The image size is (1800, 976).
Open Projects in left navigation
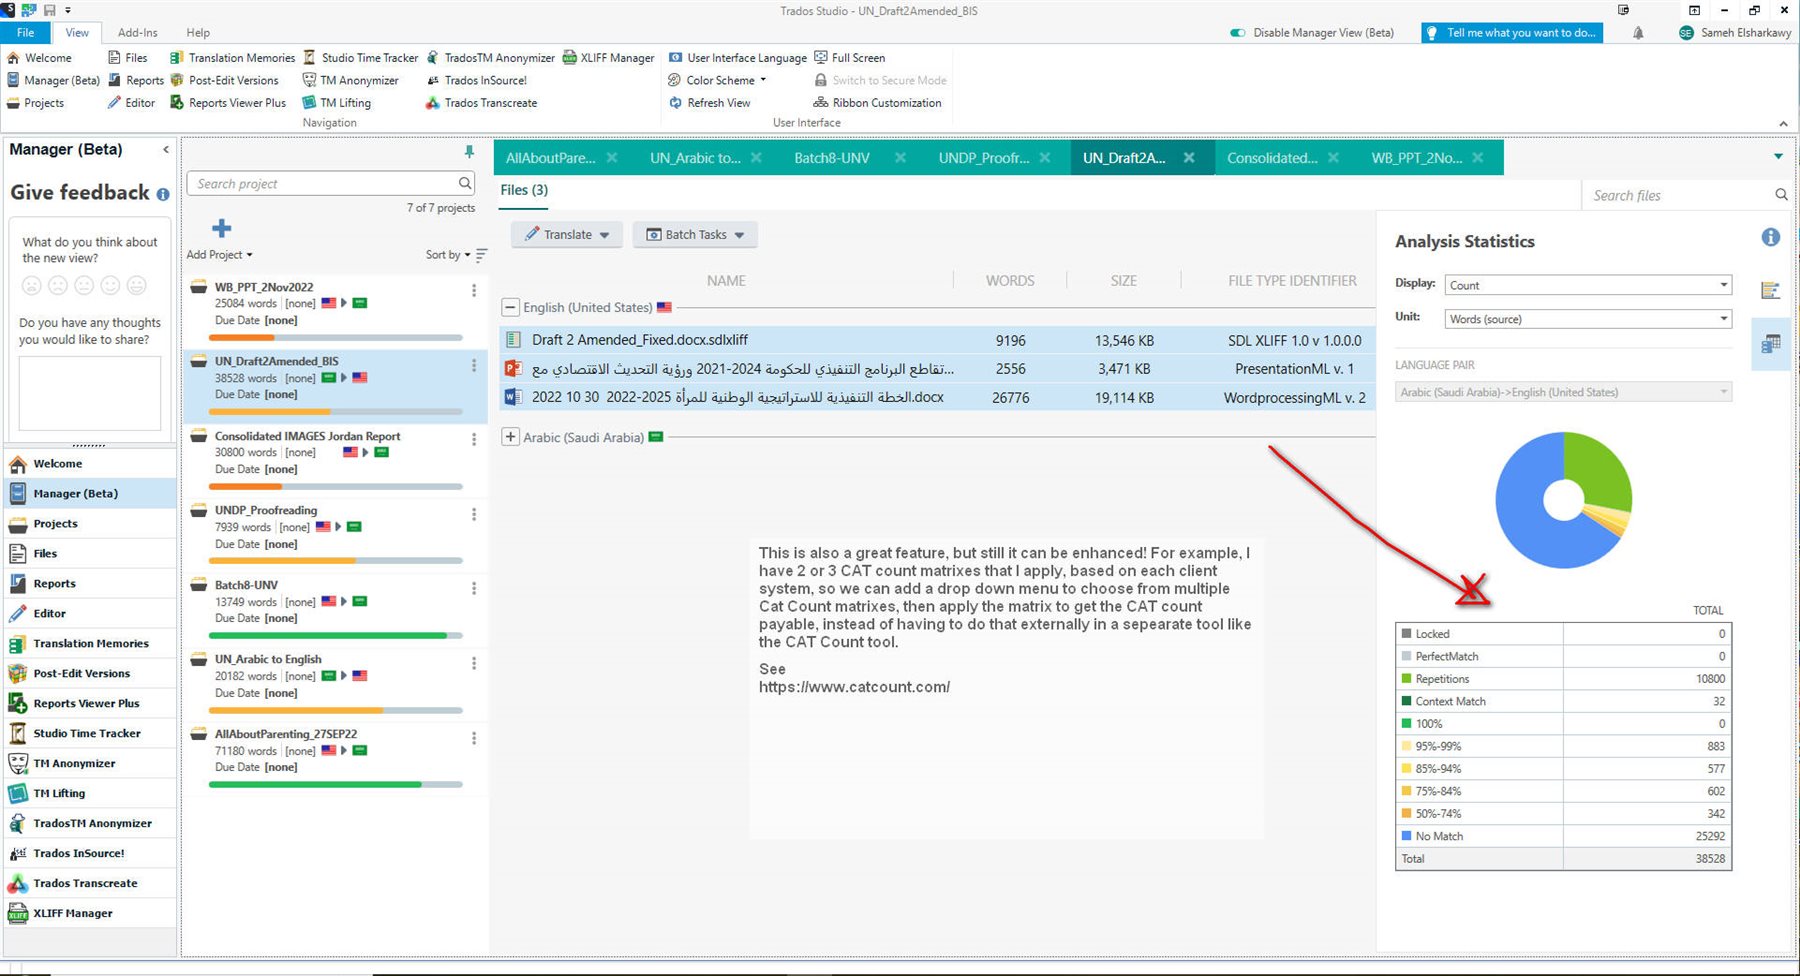[x=90, y=524]
